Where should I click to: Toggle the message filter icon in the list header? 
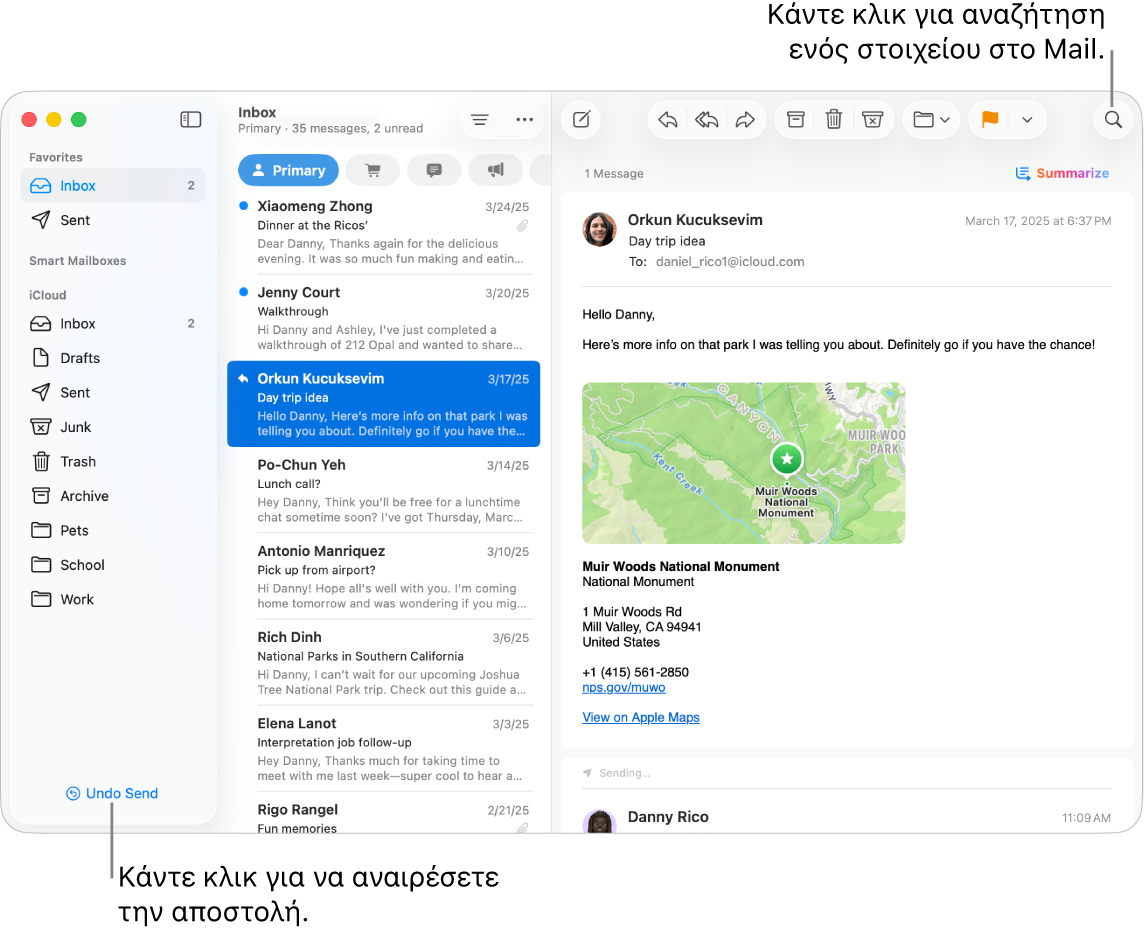coord(479,120)
